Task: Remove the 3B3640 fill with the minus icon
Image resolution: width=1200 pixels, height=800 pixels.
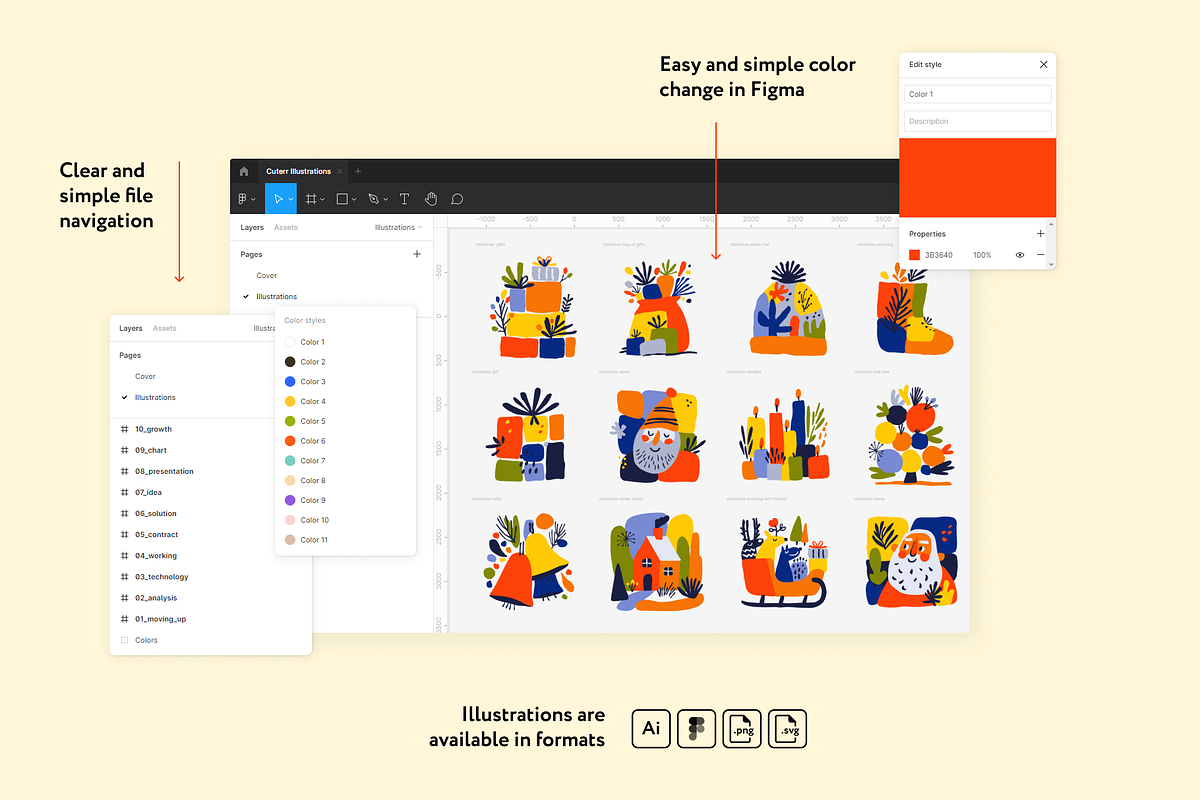Action: pyautogui.click(x=1040, y=255)
